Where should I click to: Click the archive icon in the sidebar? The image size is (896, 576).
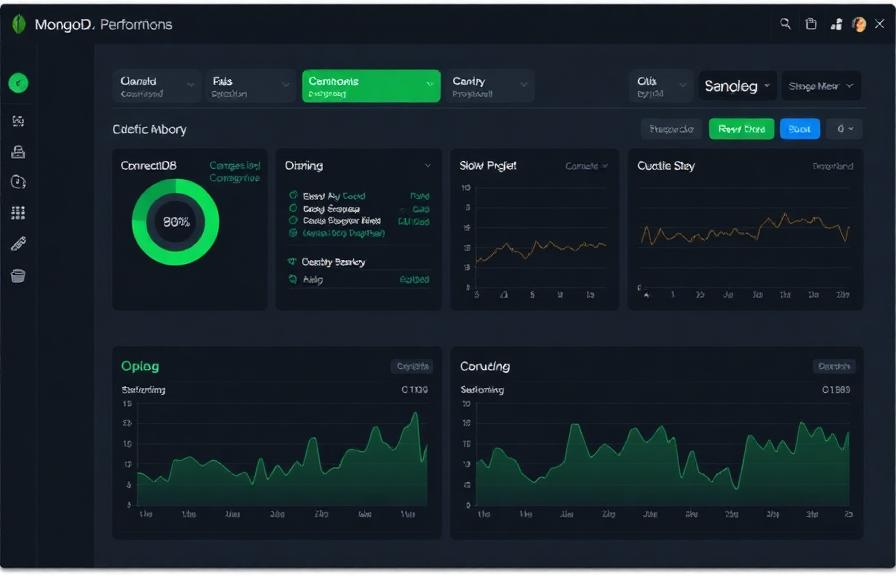pyautogui.click(x=18, y=150)
